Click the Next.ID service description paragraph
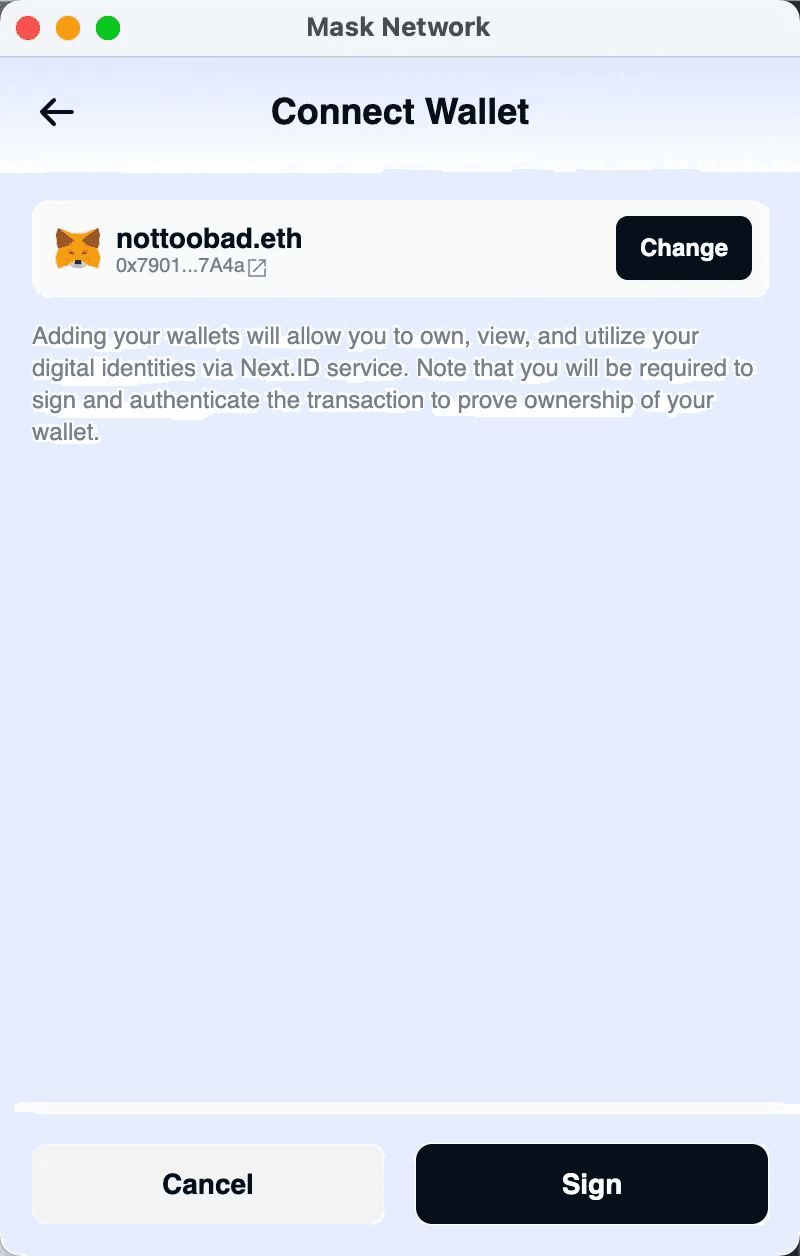Viewport: 800px width, 1256px height. 393,385
